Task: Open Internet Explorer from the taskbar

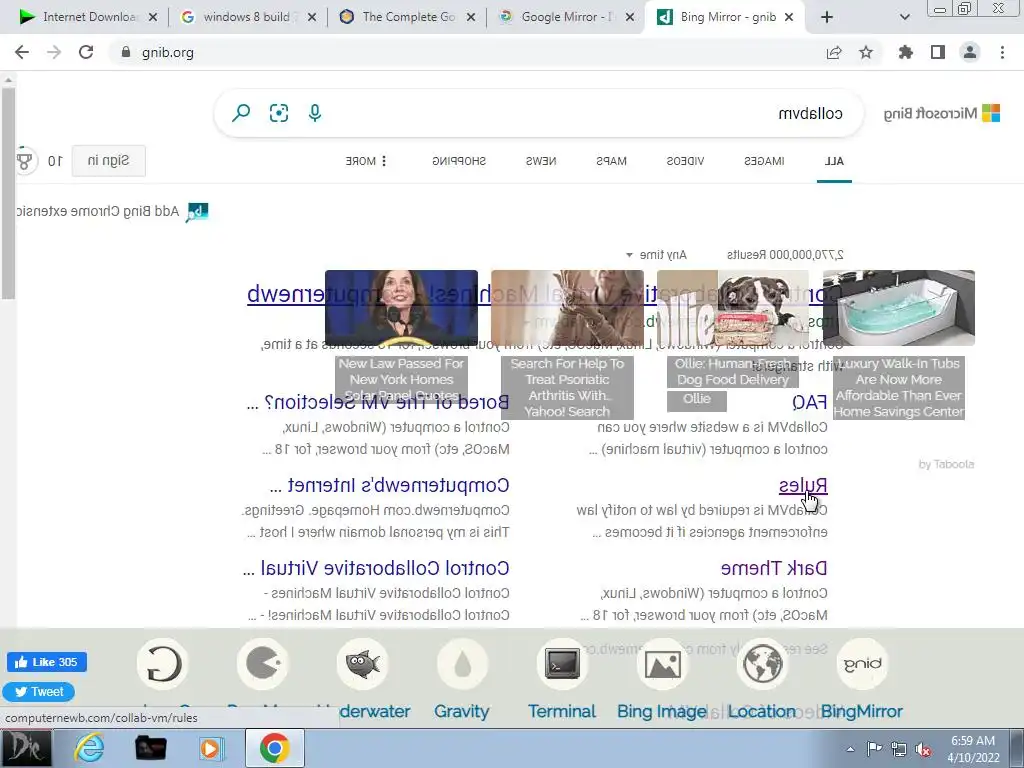Action: 89,748
